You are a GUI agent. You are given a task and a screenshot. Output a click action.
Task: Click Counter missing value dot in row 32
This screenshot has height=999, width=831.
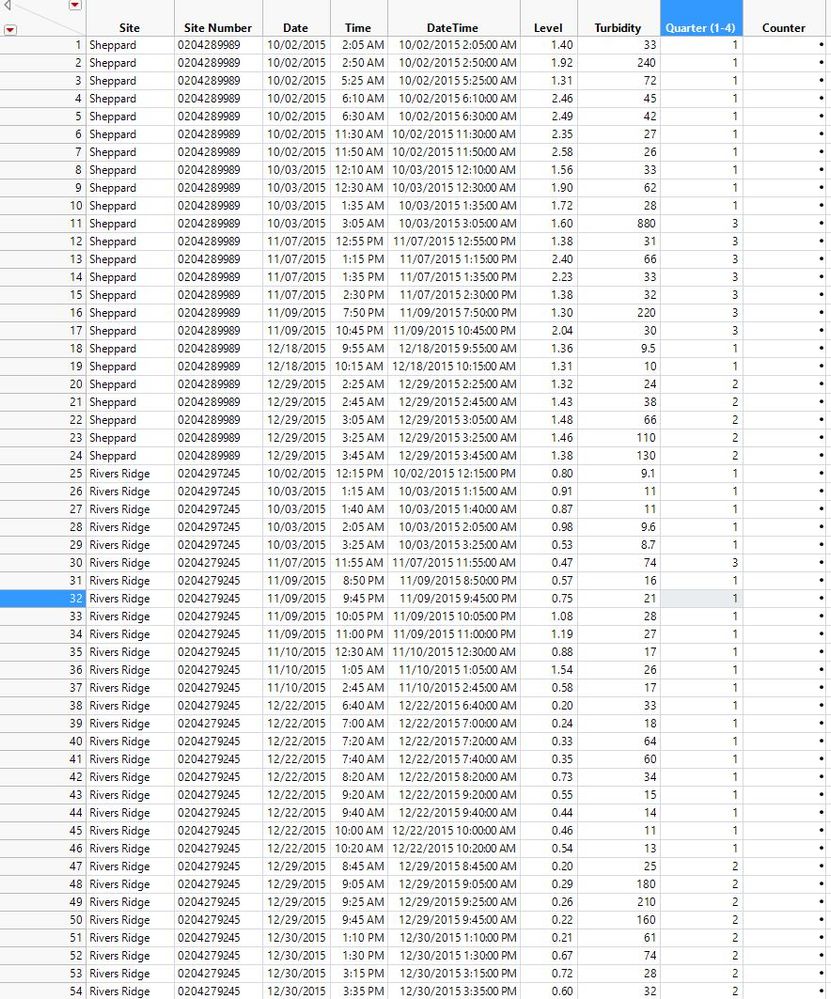click(x=821, y=598)
